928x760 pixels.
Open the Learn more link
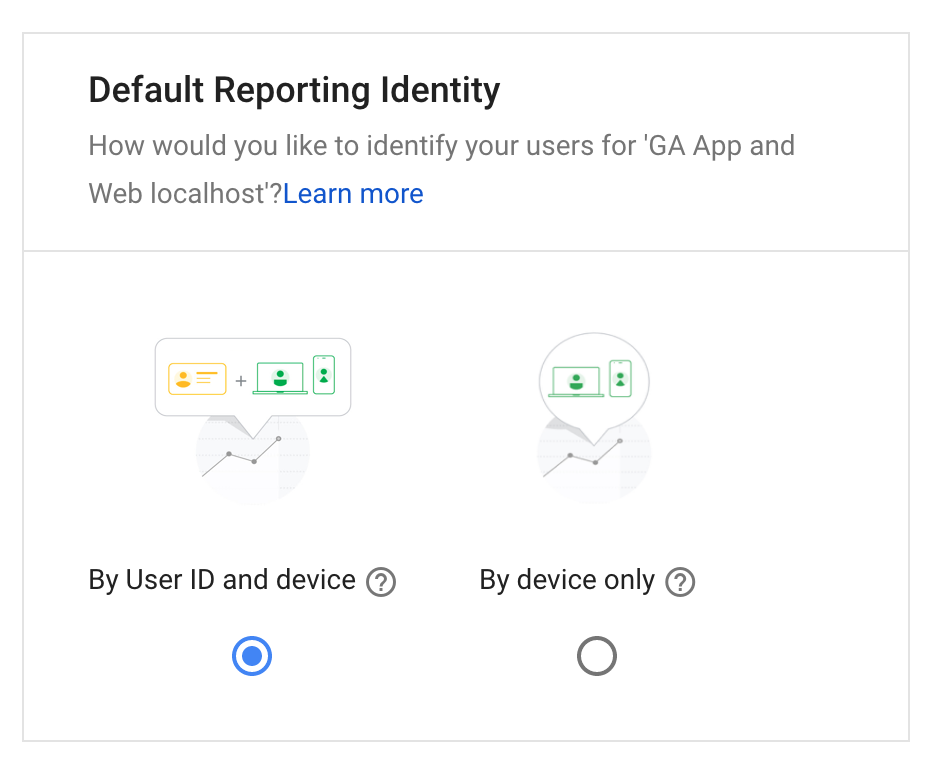pyautogui.click(x=353, y=193)
